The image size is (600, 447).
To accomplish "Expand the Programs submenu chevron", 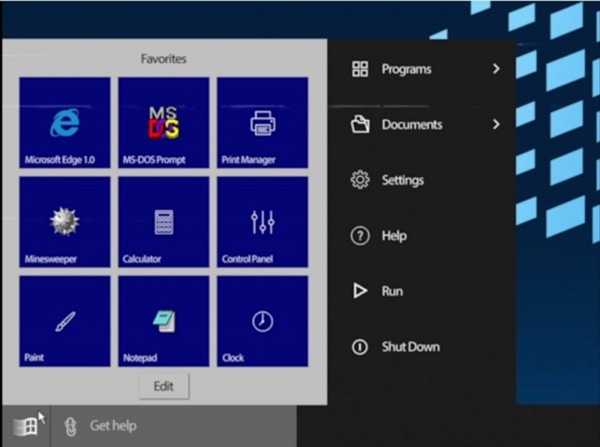I will click(496, 69).
